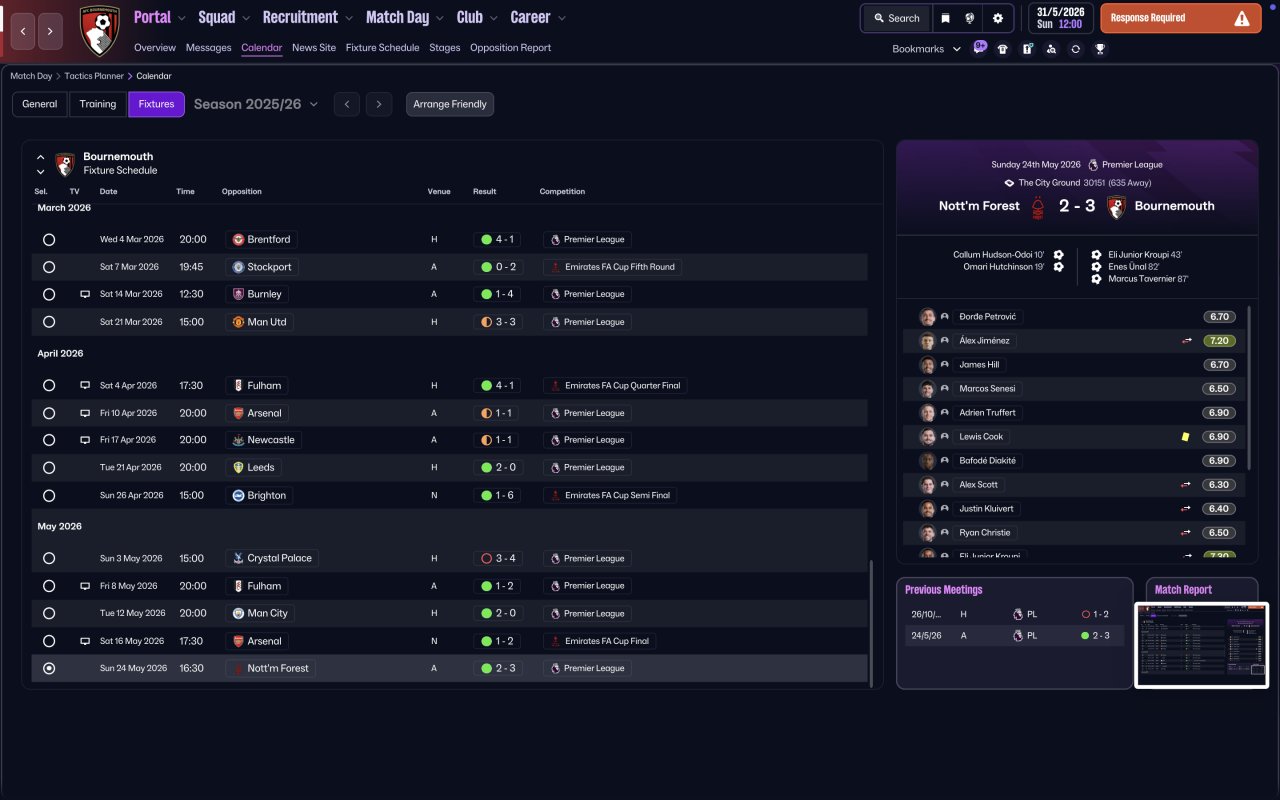
Task: Click the scouting magnifier person shortcut icon
Action: [1051, 49]
